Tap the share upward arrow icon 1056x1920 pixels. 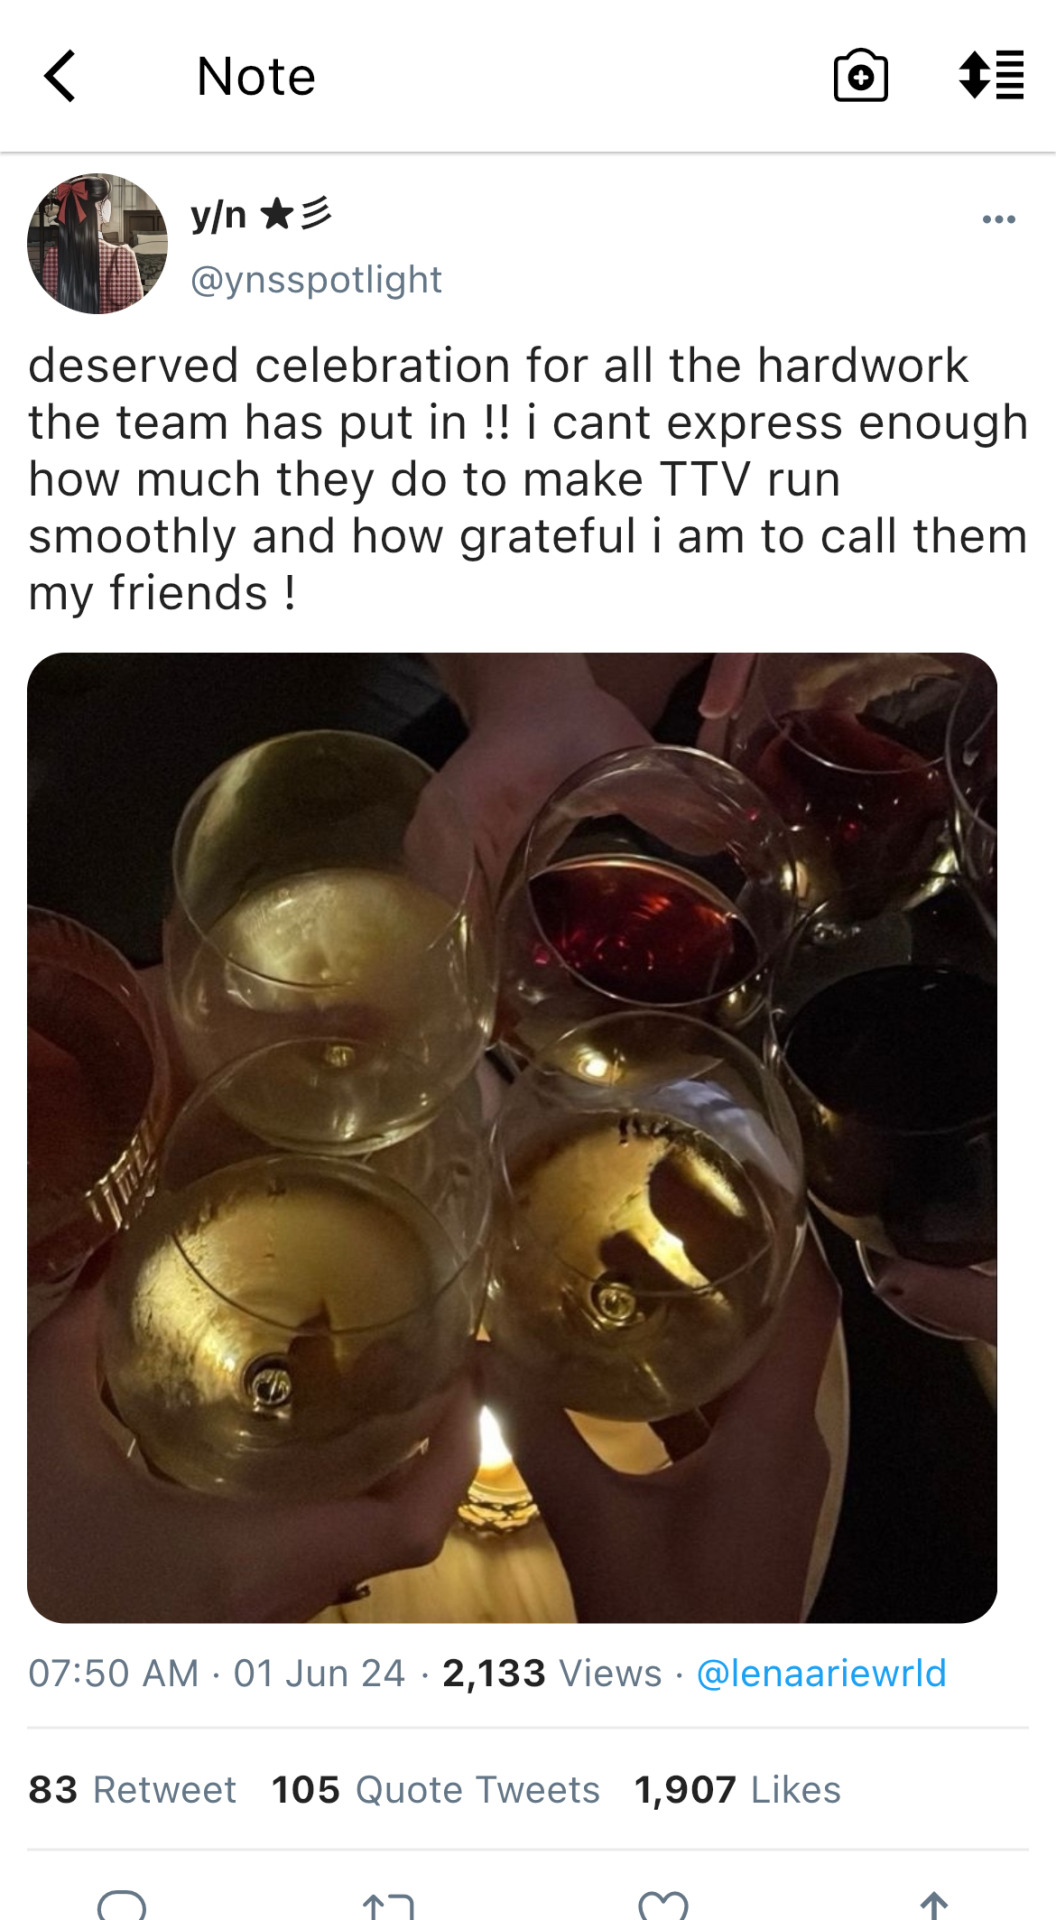click(934, 1905)
